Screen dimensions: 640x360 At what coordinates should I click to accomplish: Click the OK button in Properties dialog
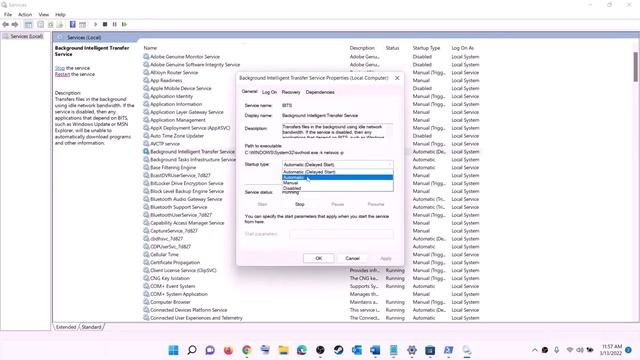click(x=319, y=258)
